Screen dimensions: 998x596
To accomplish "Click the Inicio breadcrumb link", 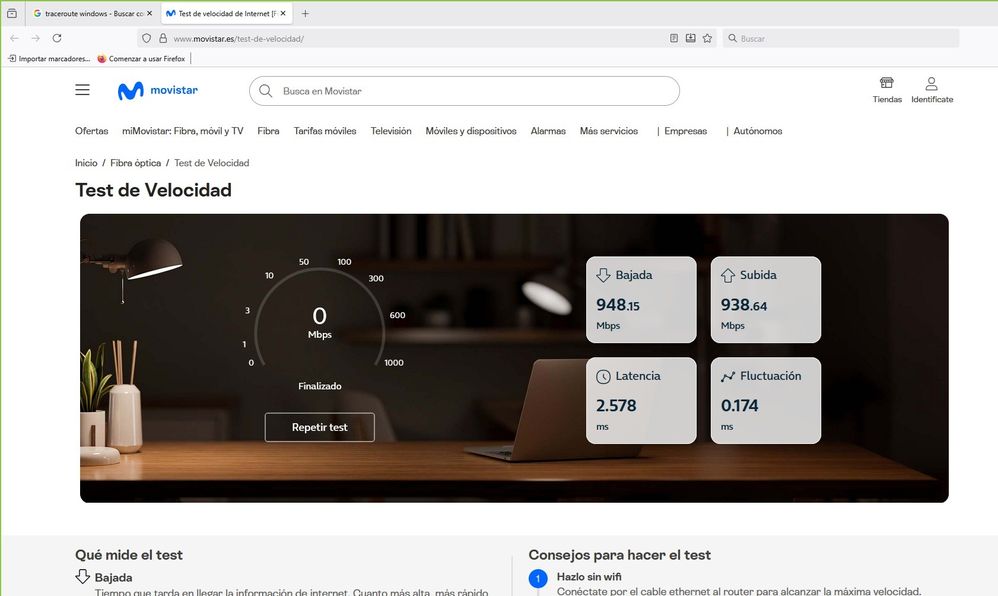I will (x=86, y=163).
